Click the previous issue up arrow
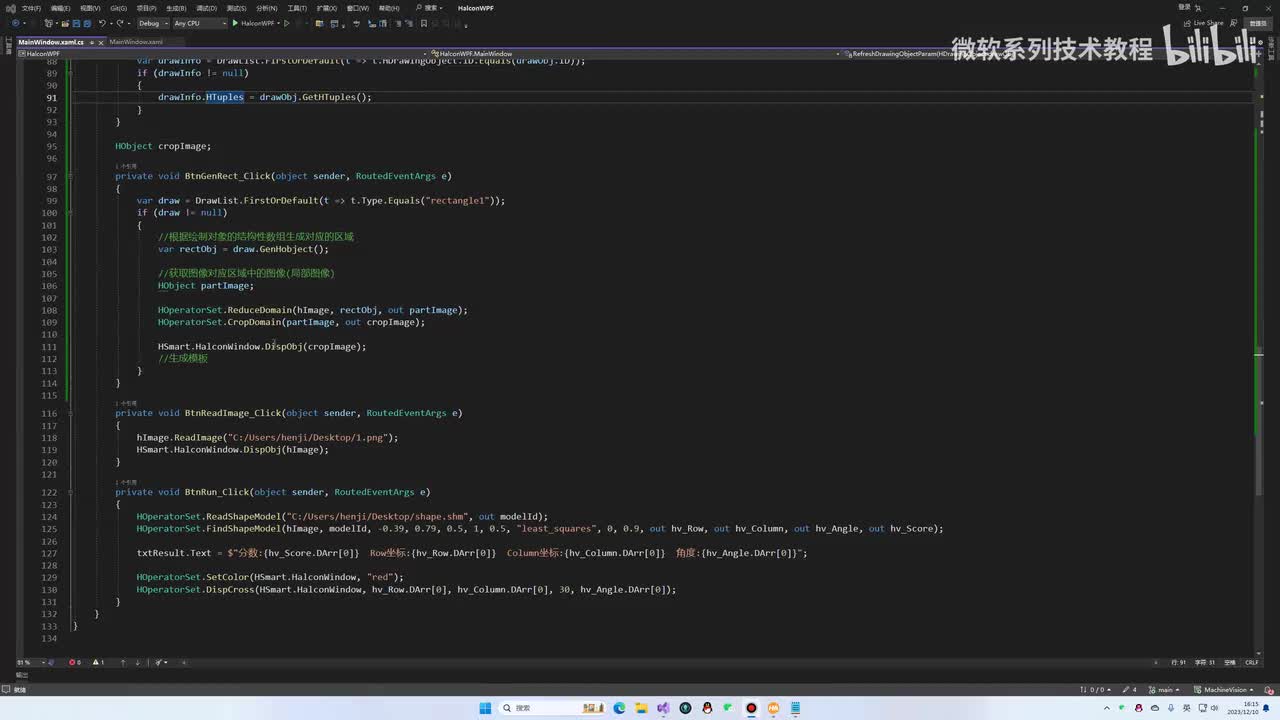Image resolution: width=1280 pixels, height=720 pixels. pyautogui.click(x=123, y=662)
